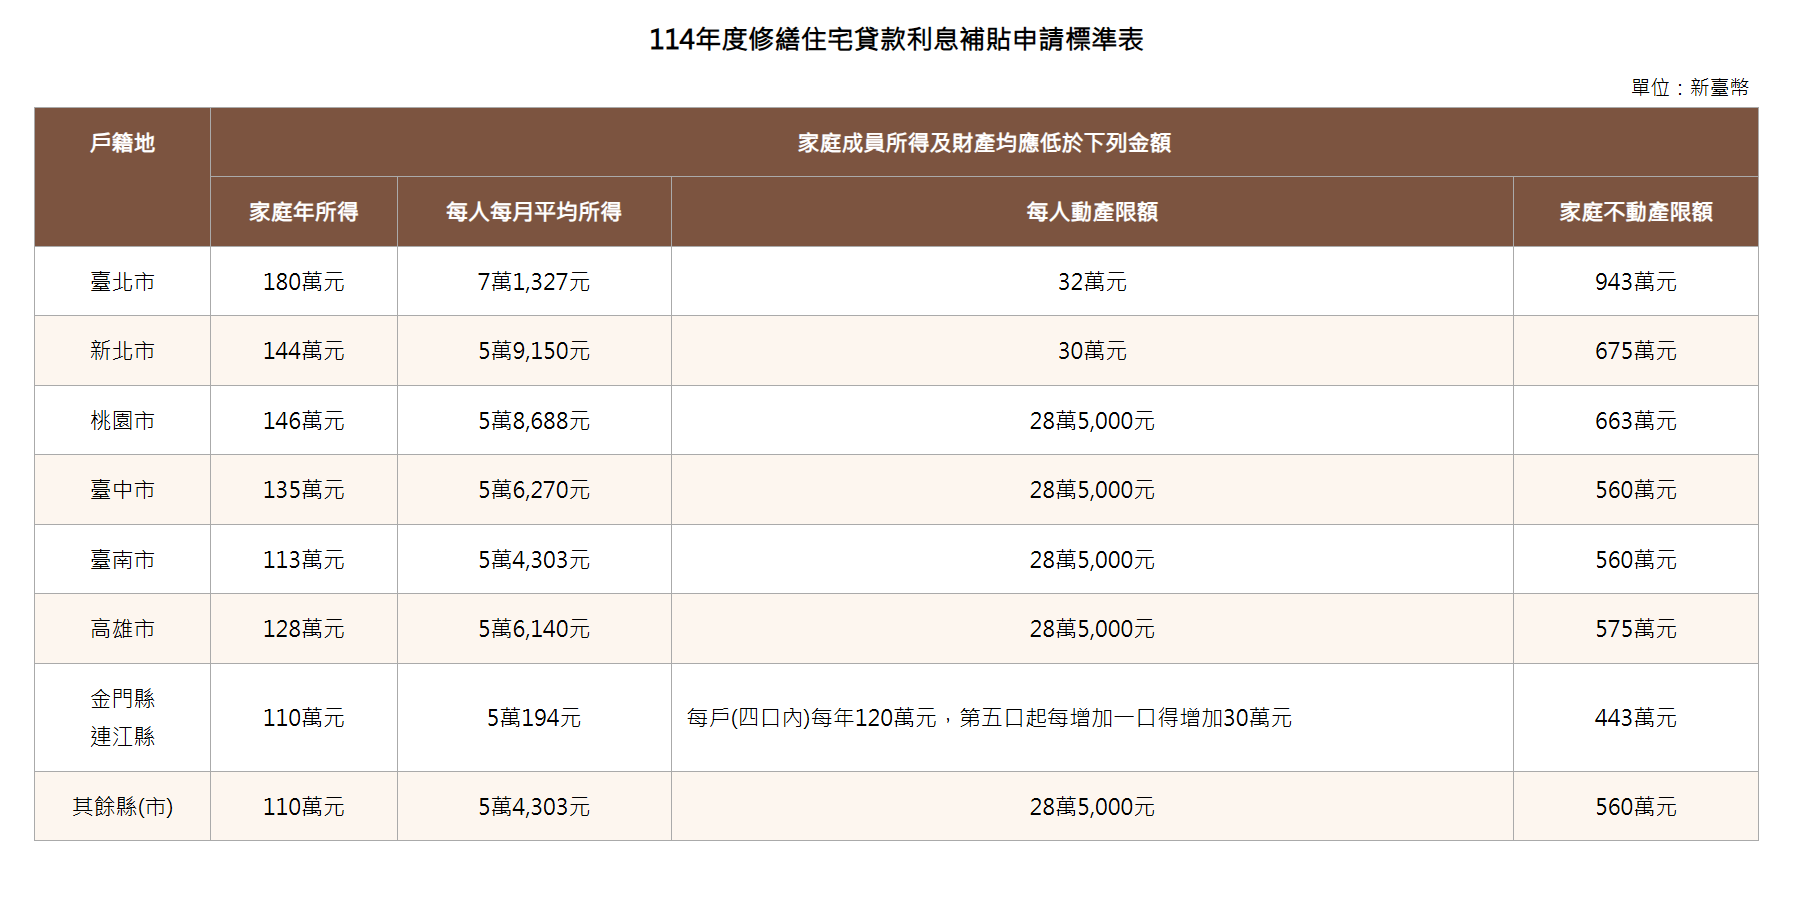Viewport: 1802px width, 908px height.
Task: Click the 144萬元 cell
Action: pos(304,351)
